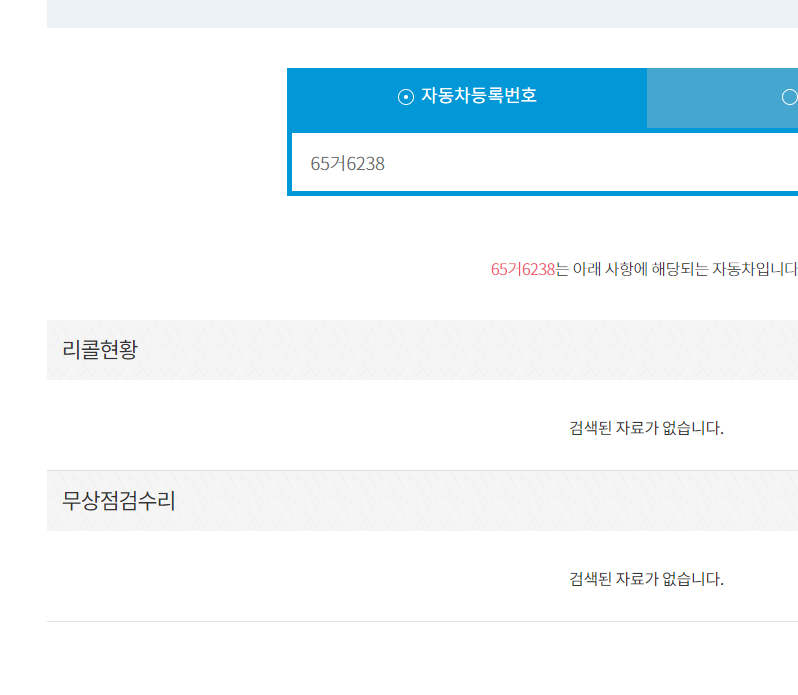Click the 65거6238 text inside the search box
The image size is (798, 695).
point(347,164)
